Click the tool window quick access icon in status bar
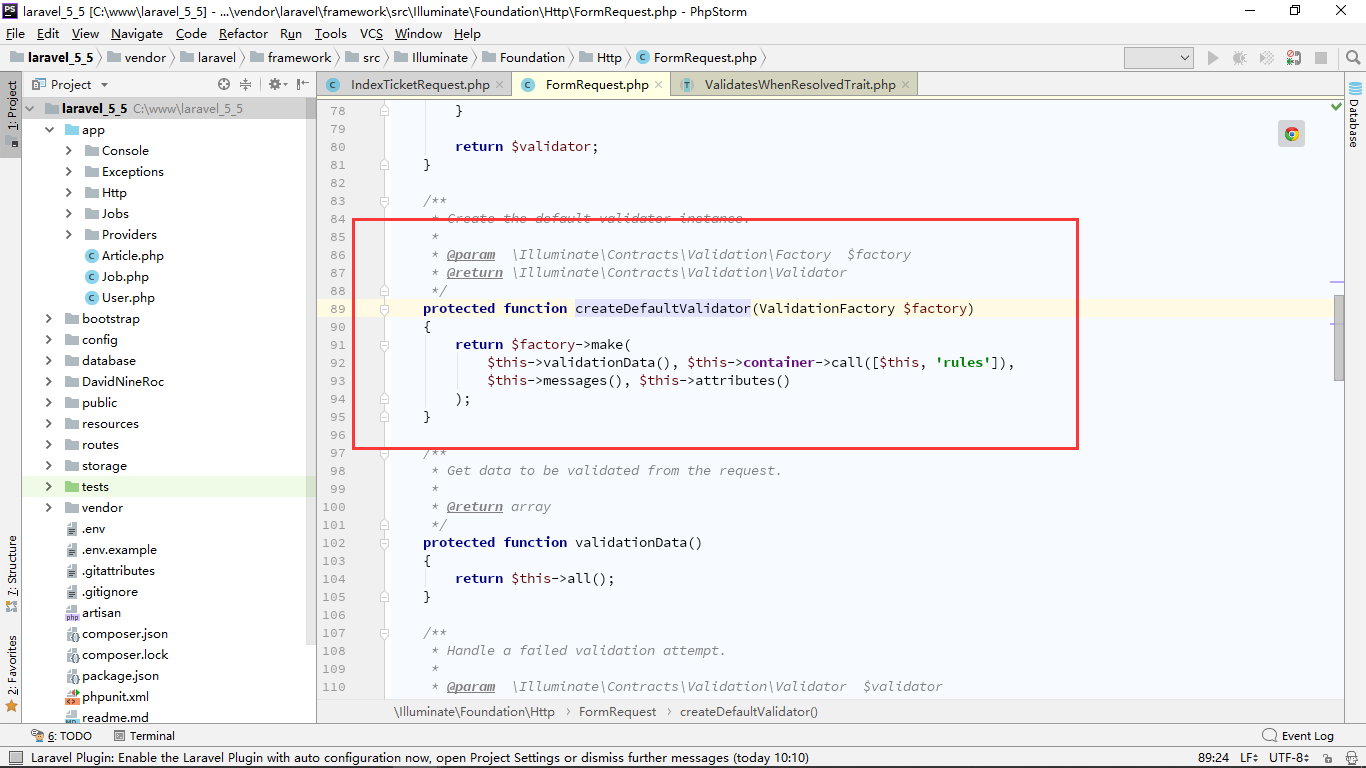Image resolution: width=1366 pixels, height=768 pixels. coord(15,758)
